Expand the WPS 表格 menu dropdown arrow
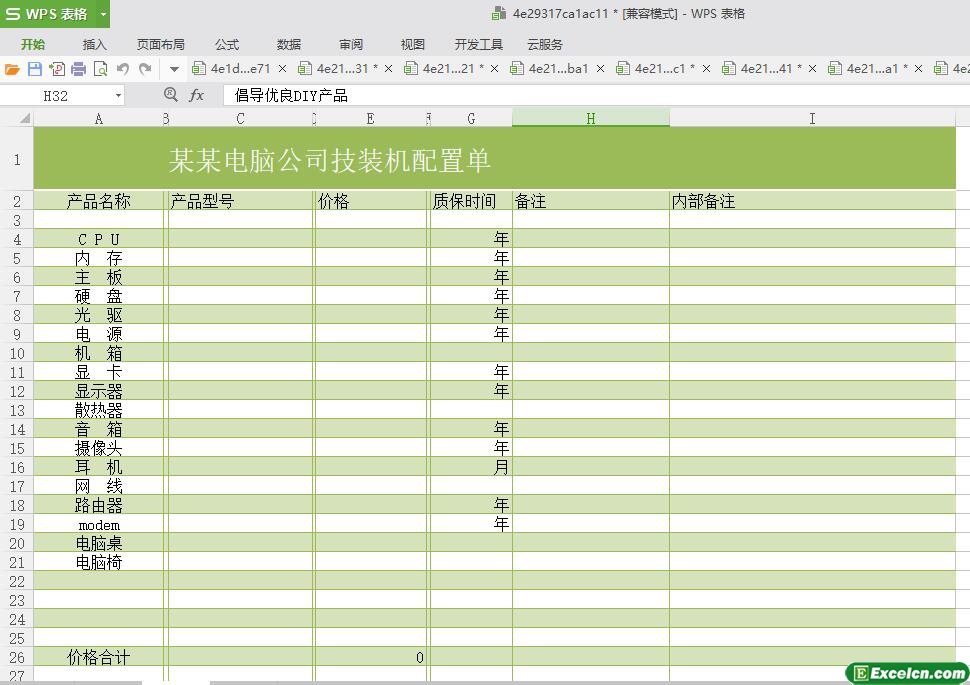 pos(103,14)
